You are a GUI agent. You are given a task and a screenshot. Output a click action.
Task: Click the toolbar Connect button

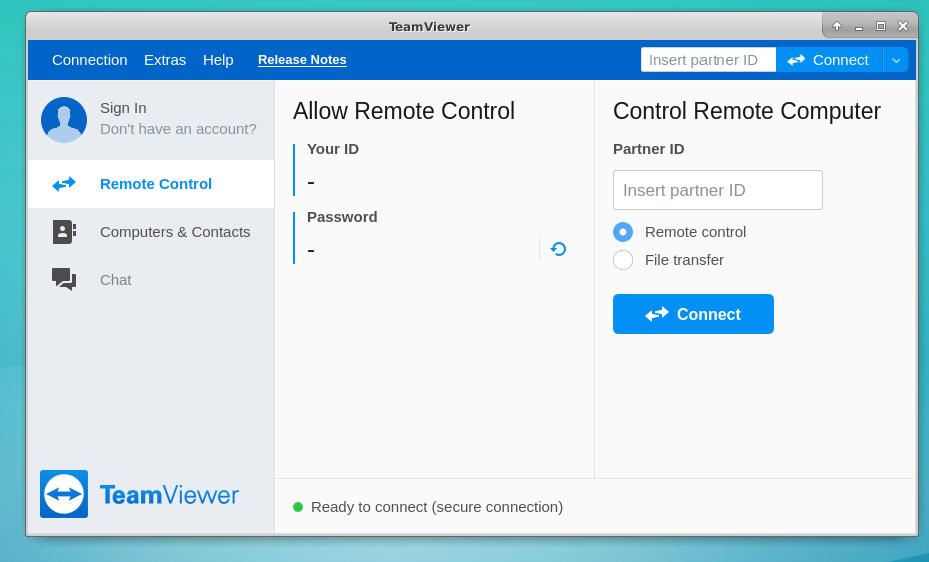(x=829, y=60)
